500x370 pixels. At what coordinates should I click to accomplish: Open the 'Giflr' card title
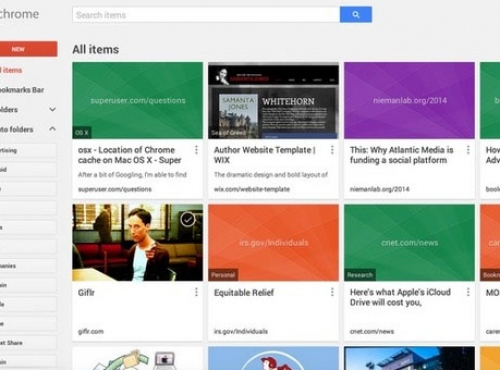coord(86,293)
